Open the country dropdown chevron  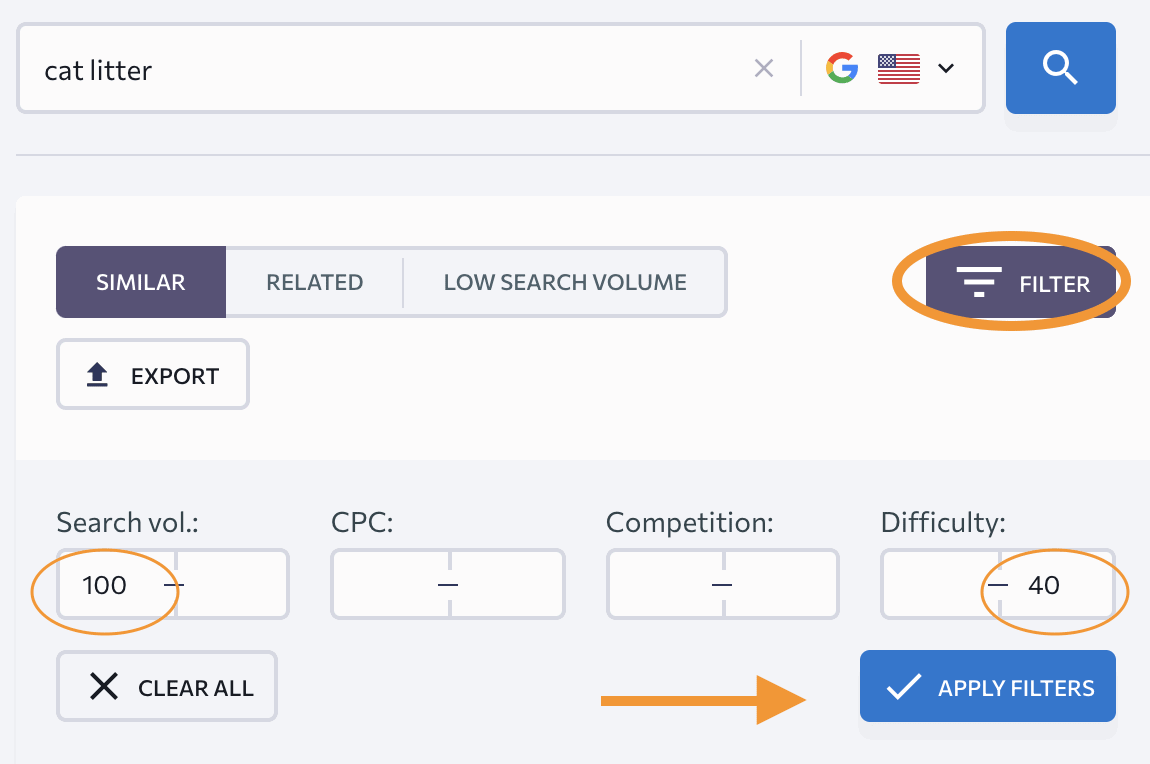[x=946, y=68]
